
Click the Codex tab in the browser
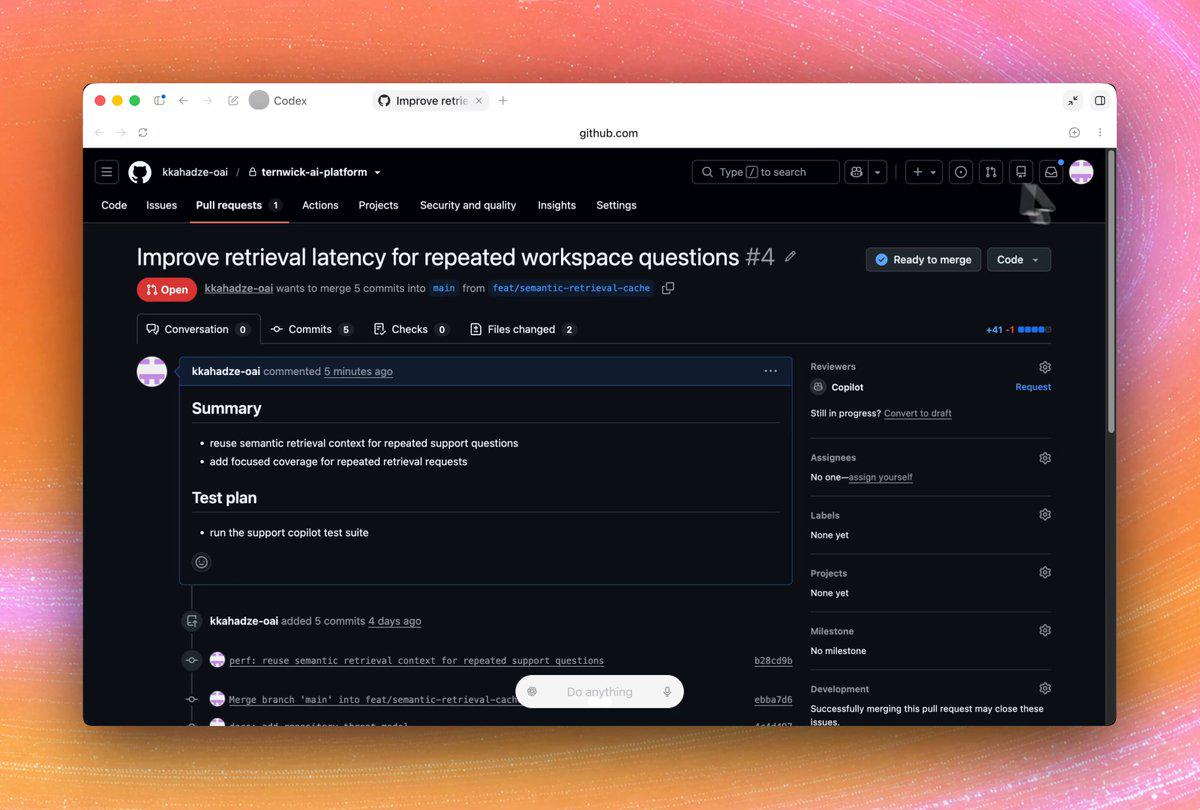(x=279, y=101)
